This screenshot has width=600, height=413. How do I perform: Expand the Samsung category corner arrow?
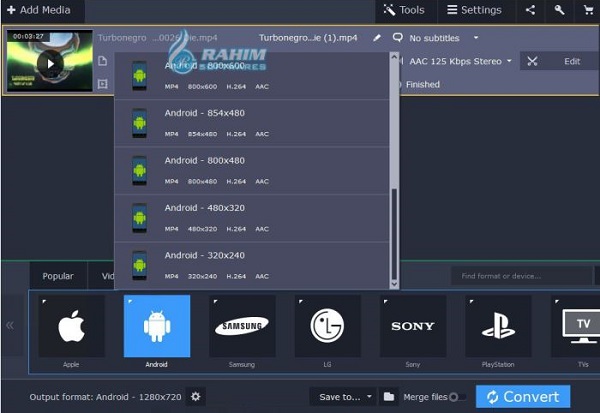point(215,302)
